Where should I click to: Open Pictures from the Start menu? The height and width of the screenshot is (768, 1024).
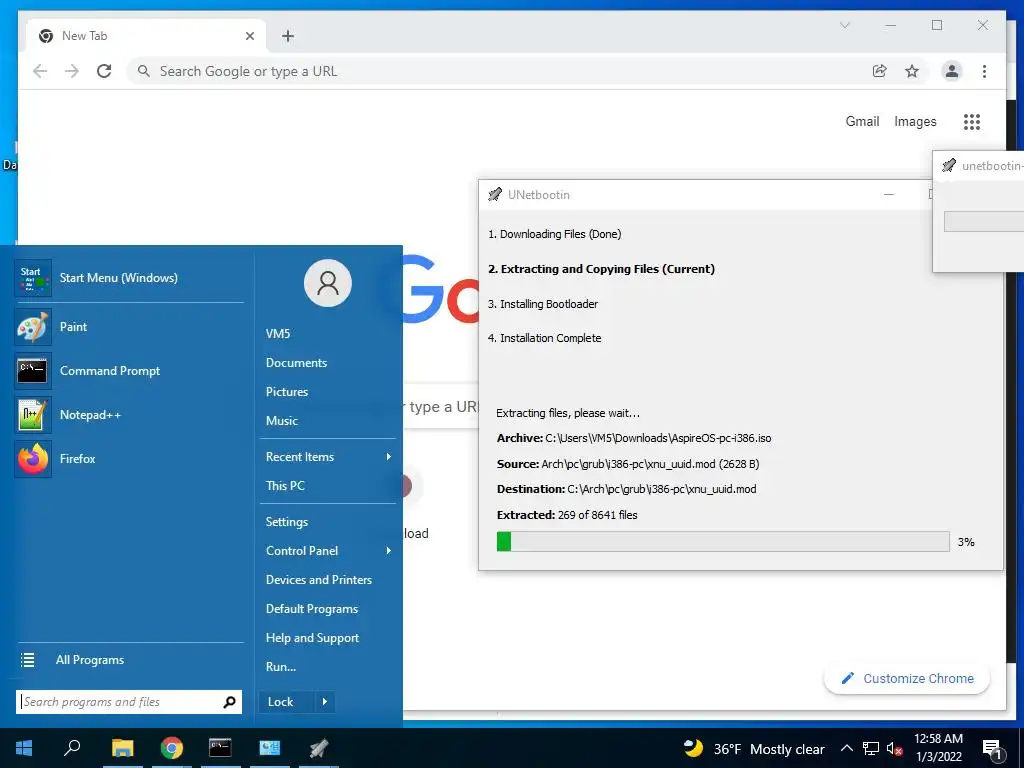pos(287,392)
